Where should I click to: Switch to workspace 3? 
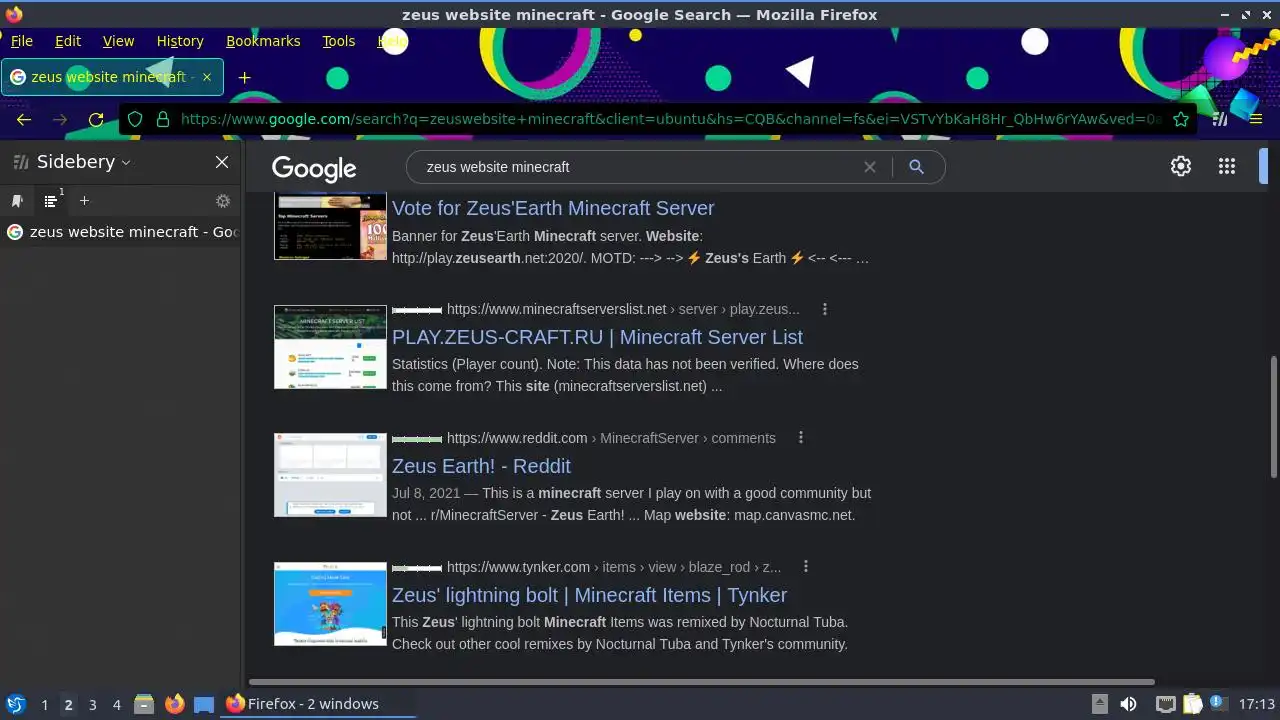(92, 704)
